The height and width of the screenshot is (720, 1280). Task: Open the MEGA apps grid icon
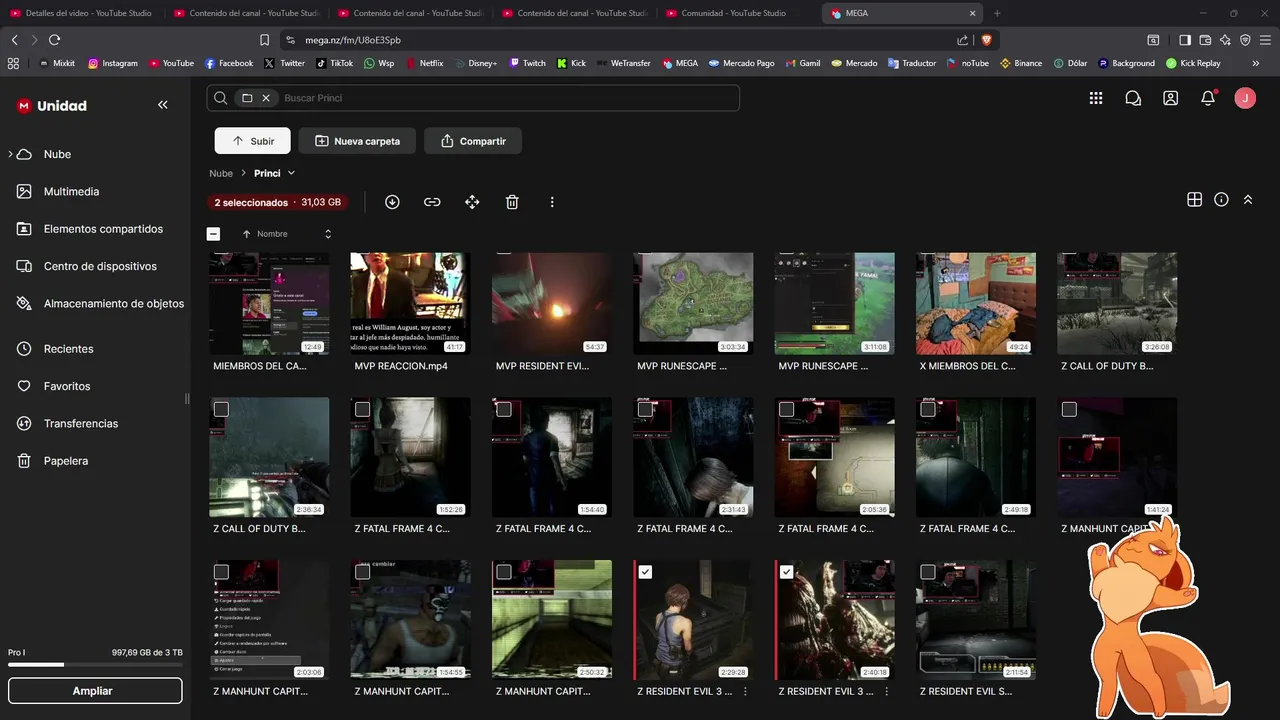(1096, 98)
